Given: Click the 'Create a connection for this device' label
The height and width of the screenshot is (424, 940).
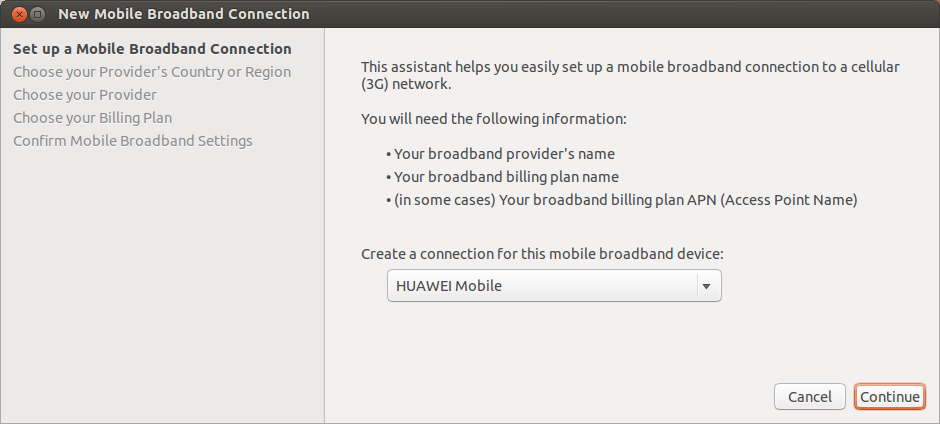Looking at the screenshot, I should [x=543, y=254].
